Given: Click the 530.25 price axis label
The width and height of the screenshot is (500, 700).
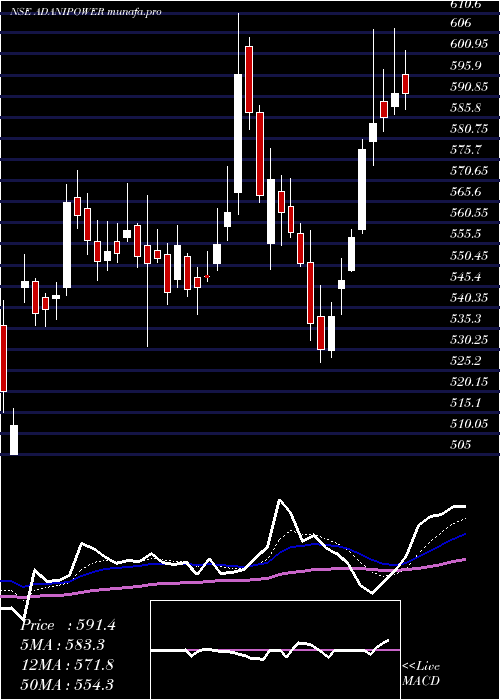Looking at the screenshot, I should point(468,340).
